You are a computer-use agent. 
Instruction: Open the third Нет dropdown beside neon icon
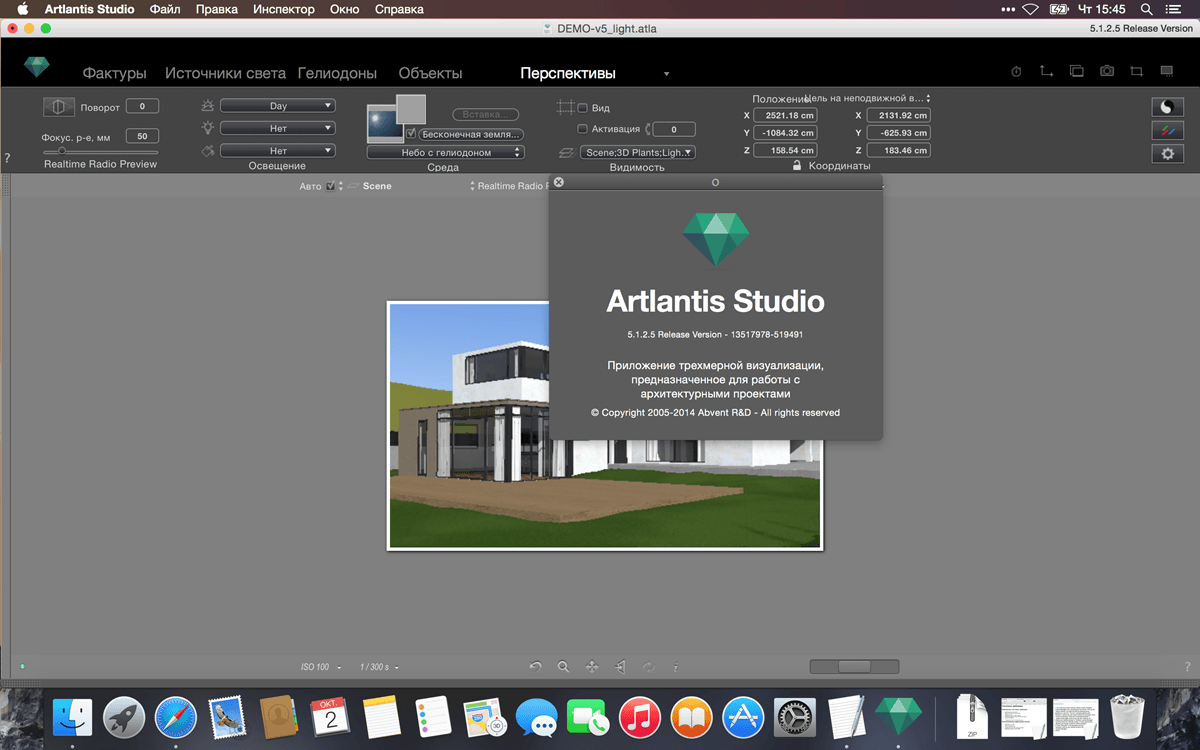click(x=278, y=151)
